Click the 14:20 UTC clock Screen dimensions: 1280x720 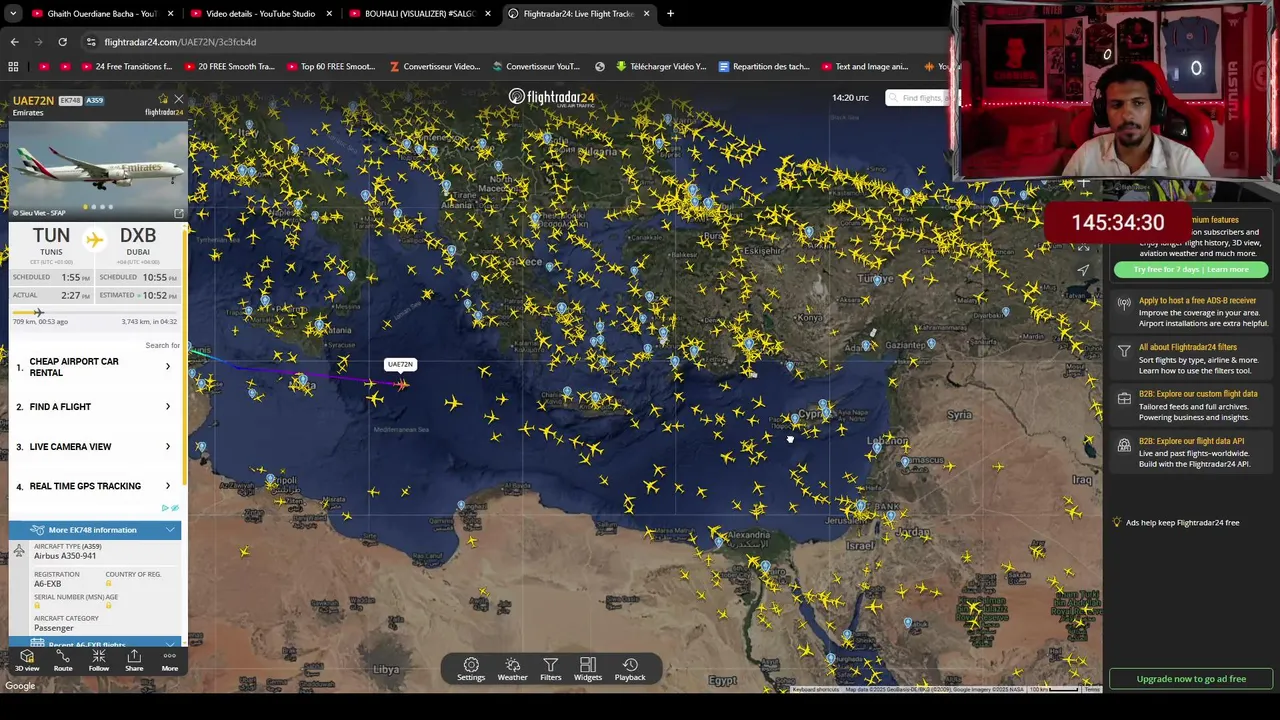pyautogui.click(x=850, y=98)
